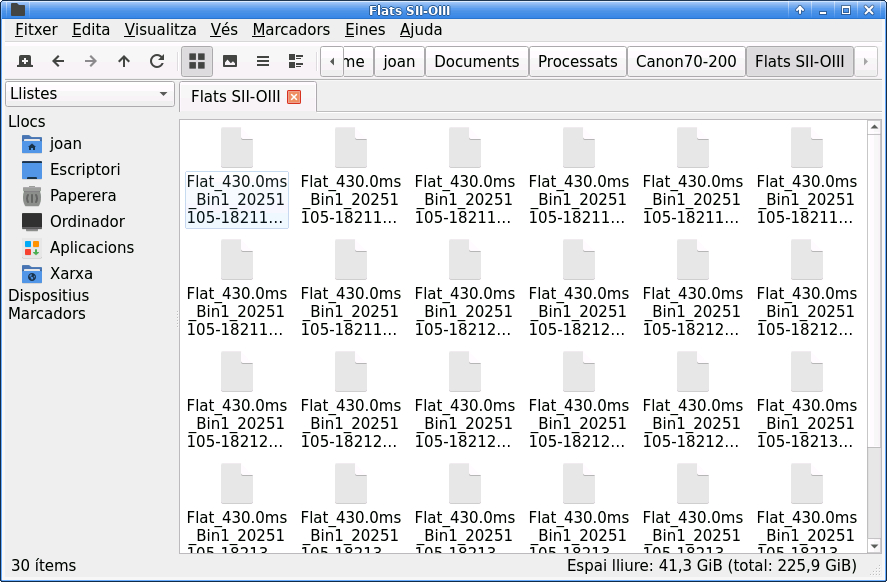Screen dimensions: 887x582
Task: Go up to the parent folder
Action: (124, 61)
